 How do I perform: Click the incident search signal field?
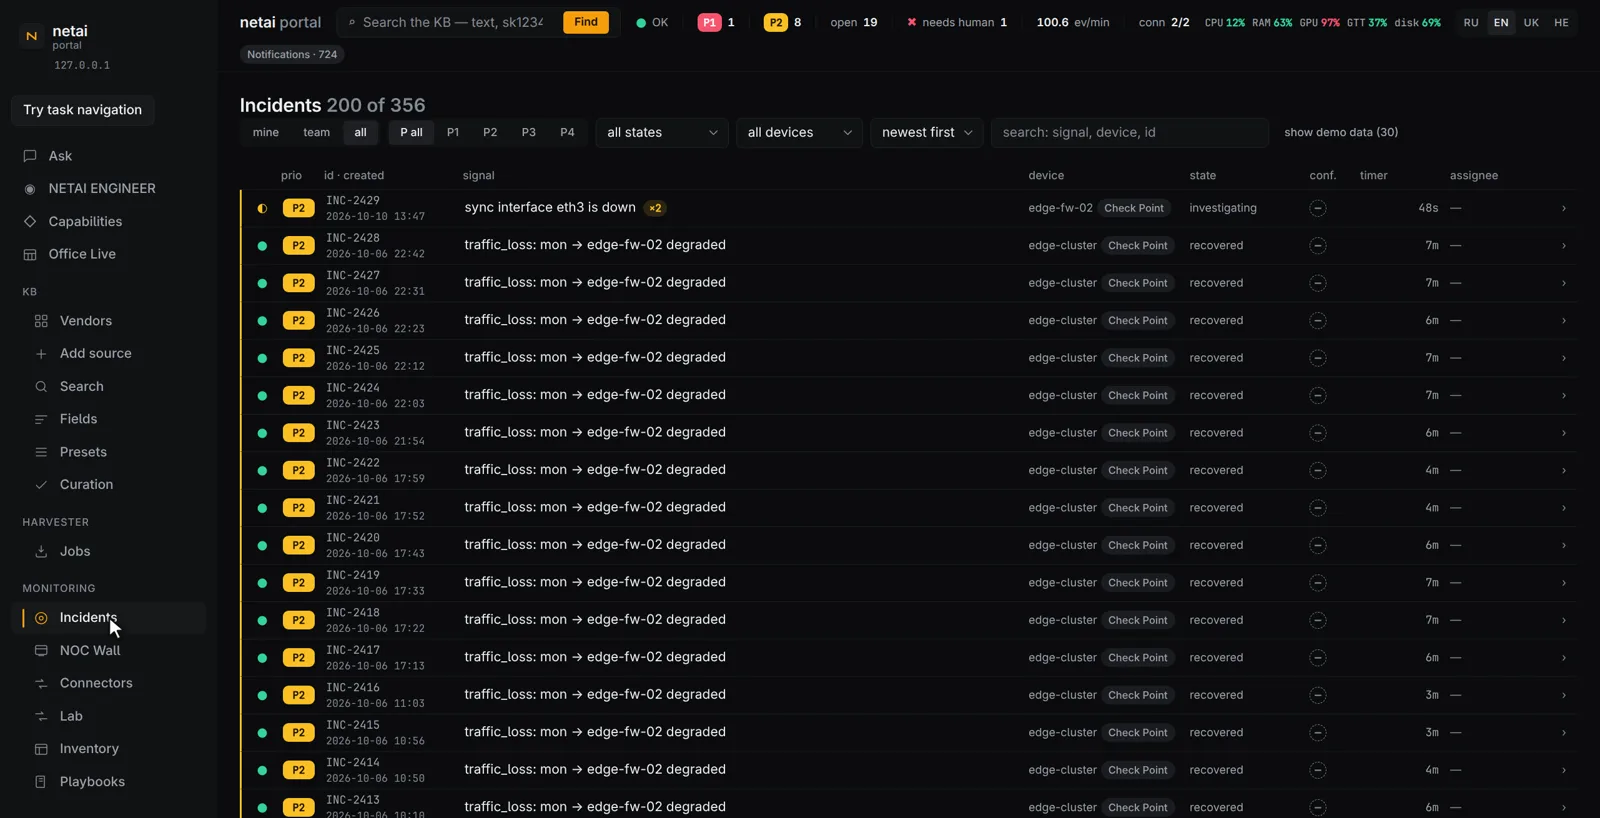pos(1129,132)
